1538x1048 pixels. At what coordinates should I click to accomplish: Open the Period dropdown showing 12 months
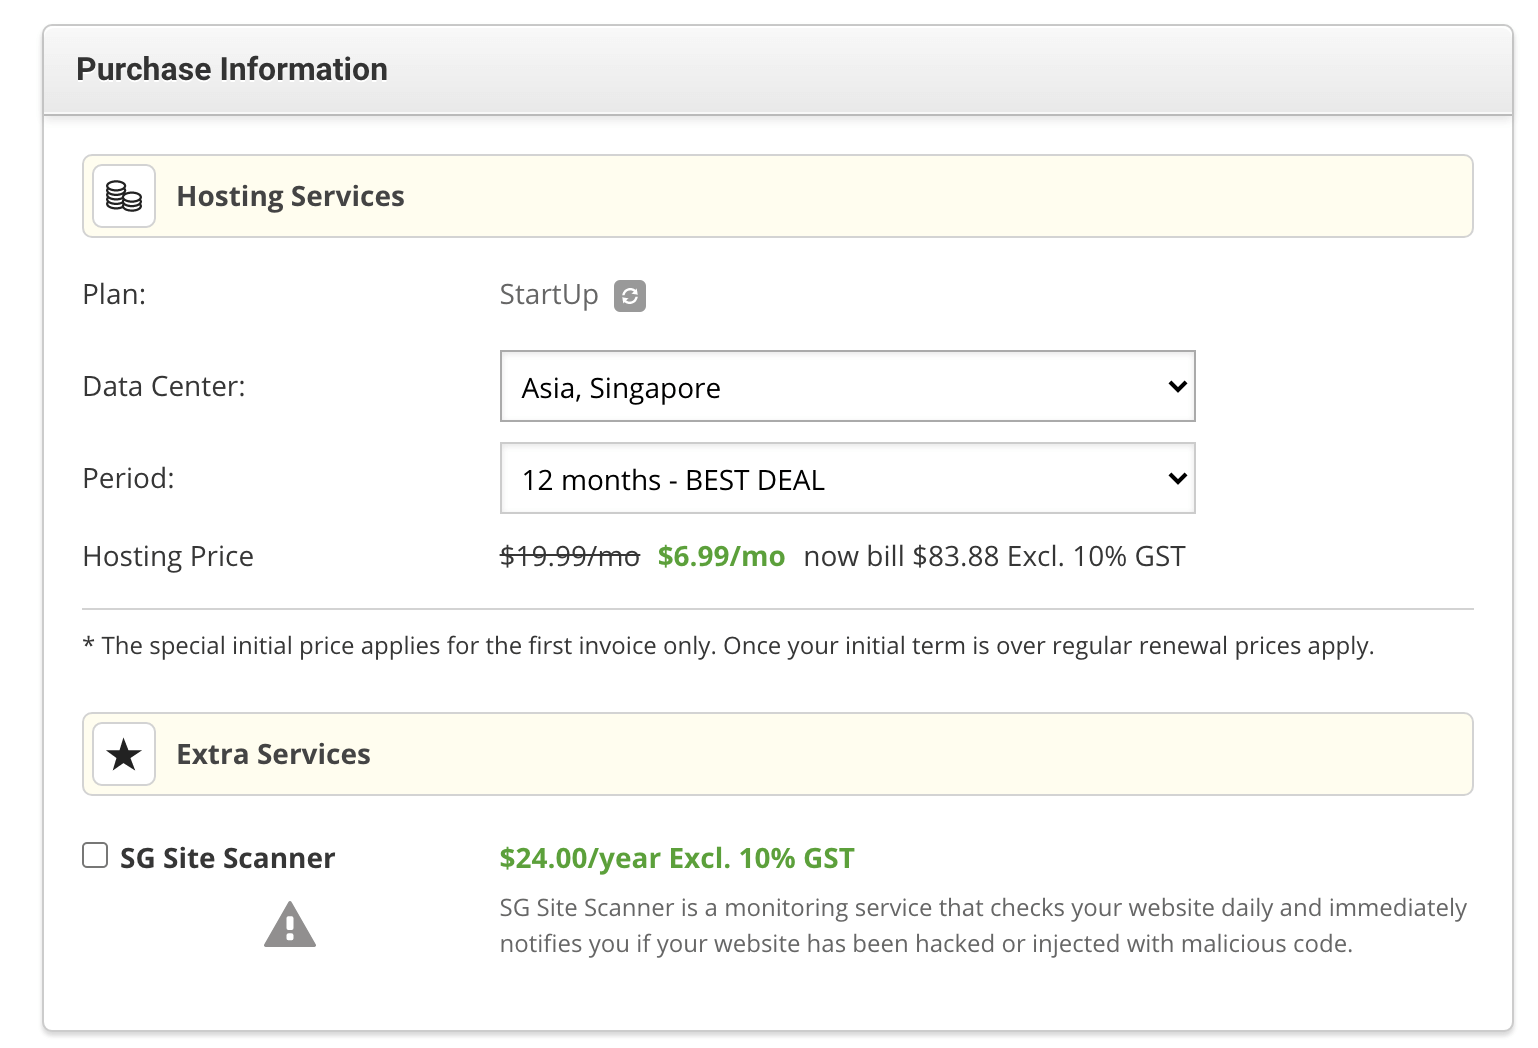[x=848, y=478]
